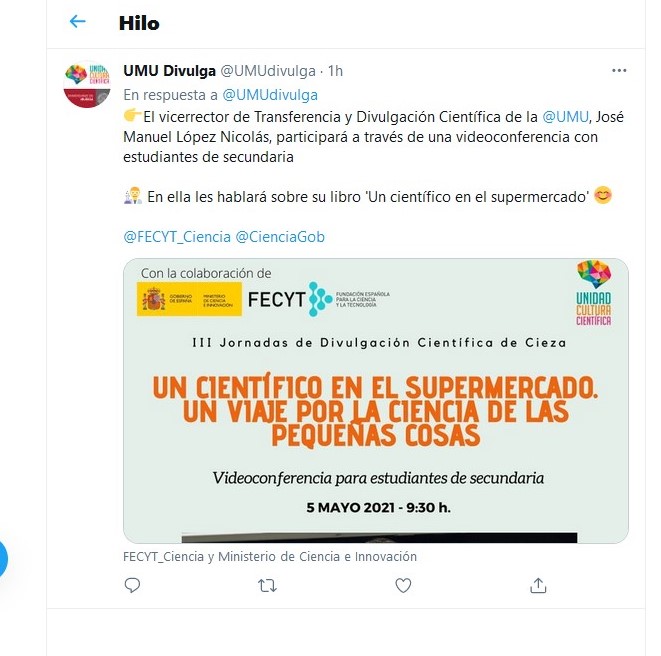
Task: Share the tweet via the upload icon
Action: pyautogui.click(x=538, y=586)
